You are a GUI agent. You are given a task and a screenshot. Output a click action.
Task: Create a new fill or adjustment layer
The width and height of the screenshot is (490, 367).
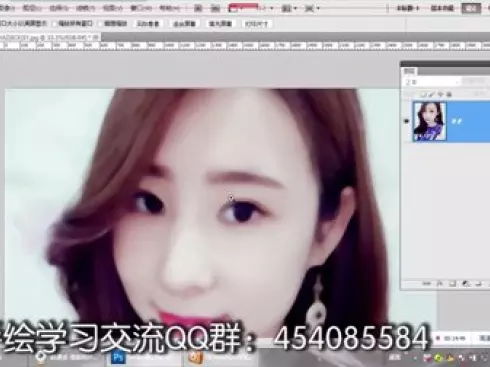(466, 284)
